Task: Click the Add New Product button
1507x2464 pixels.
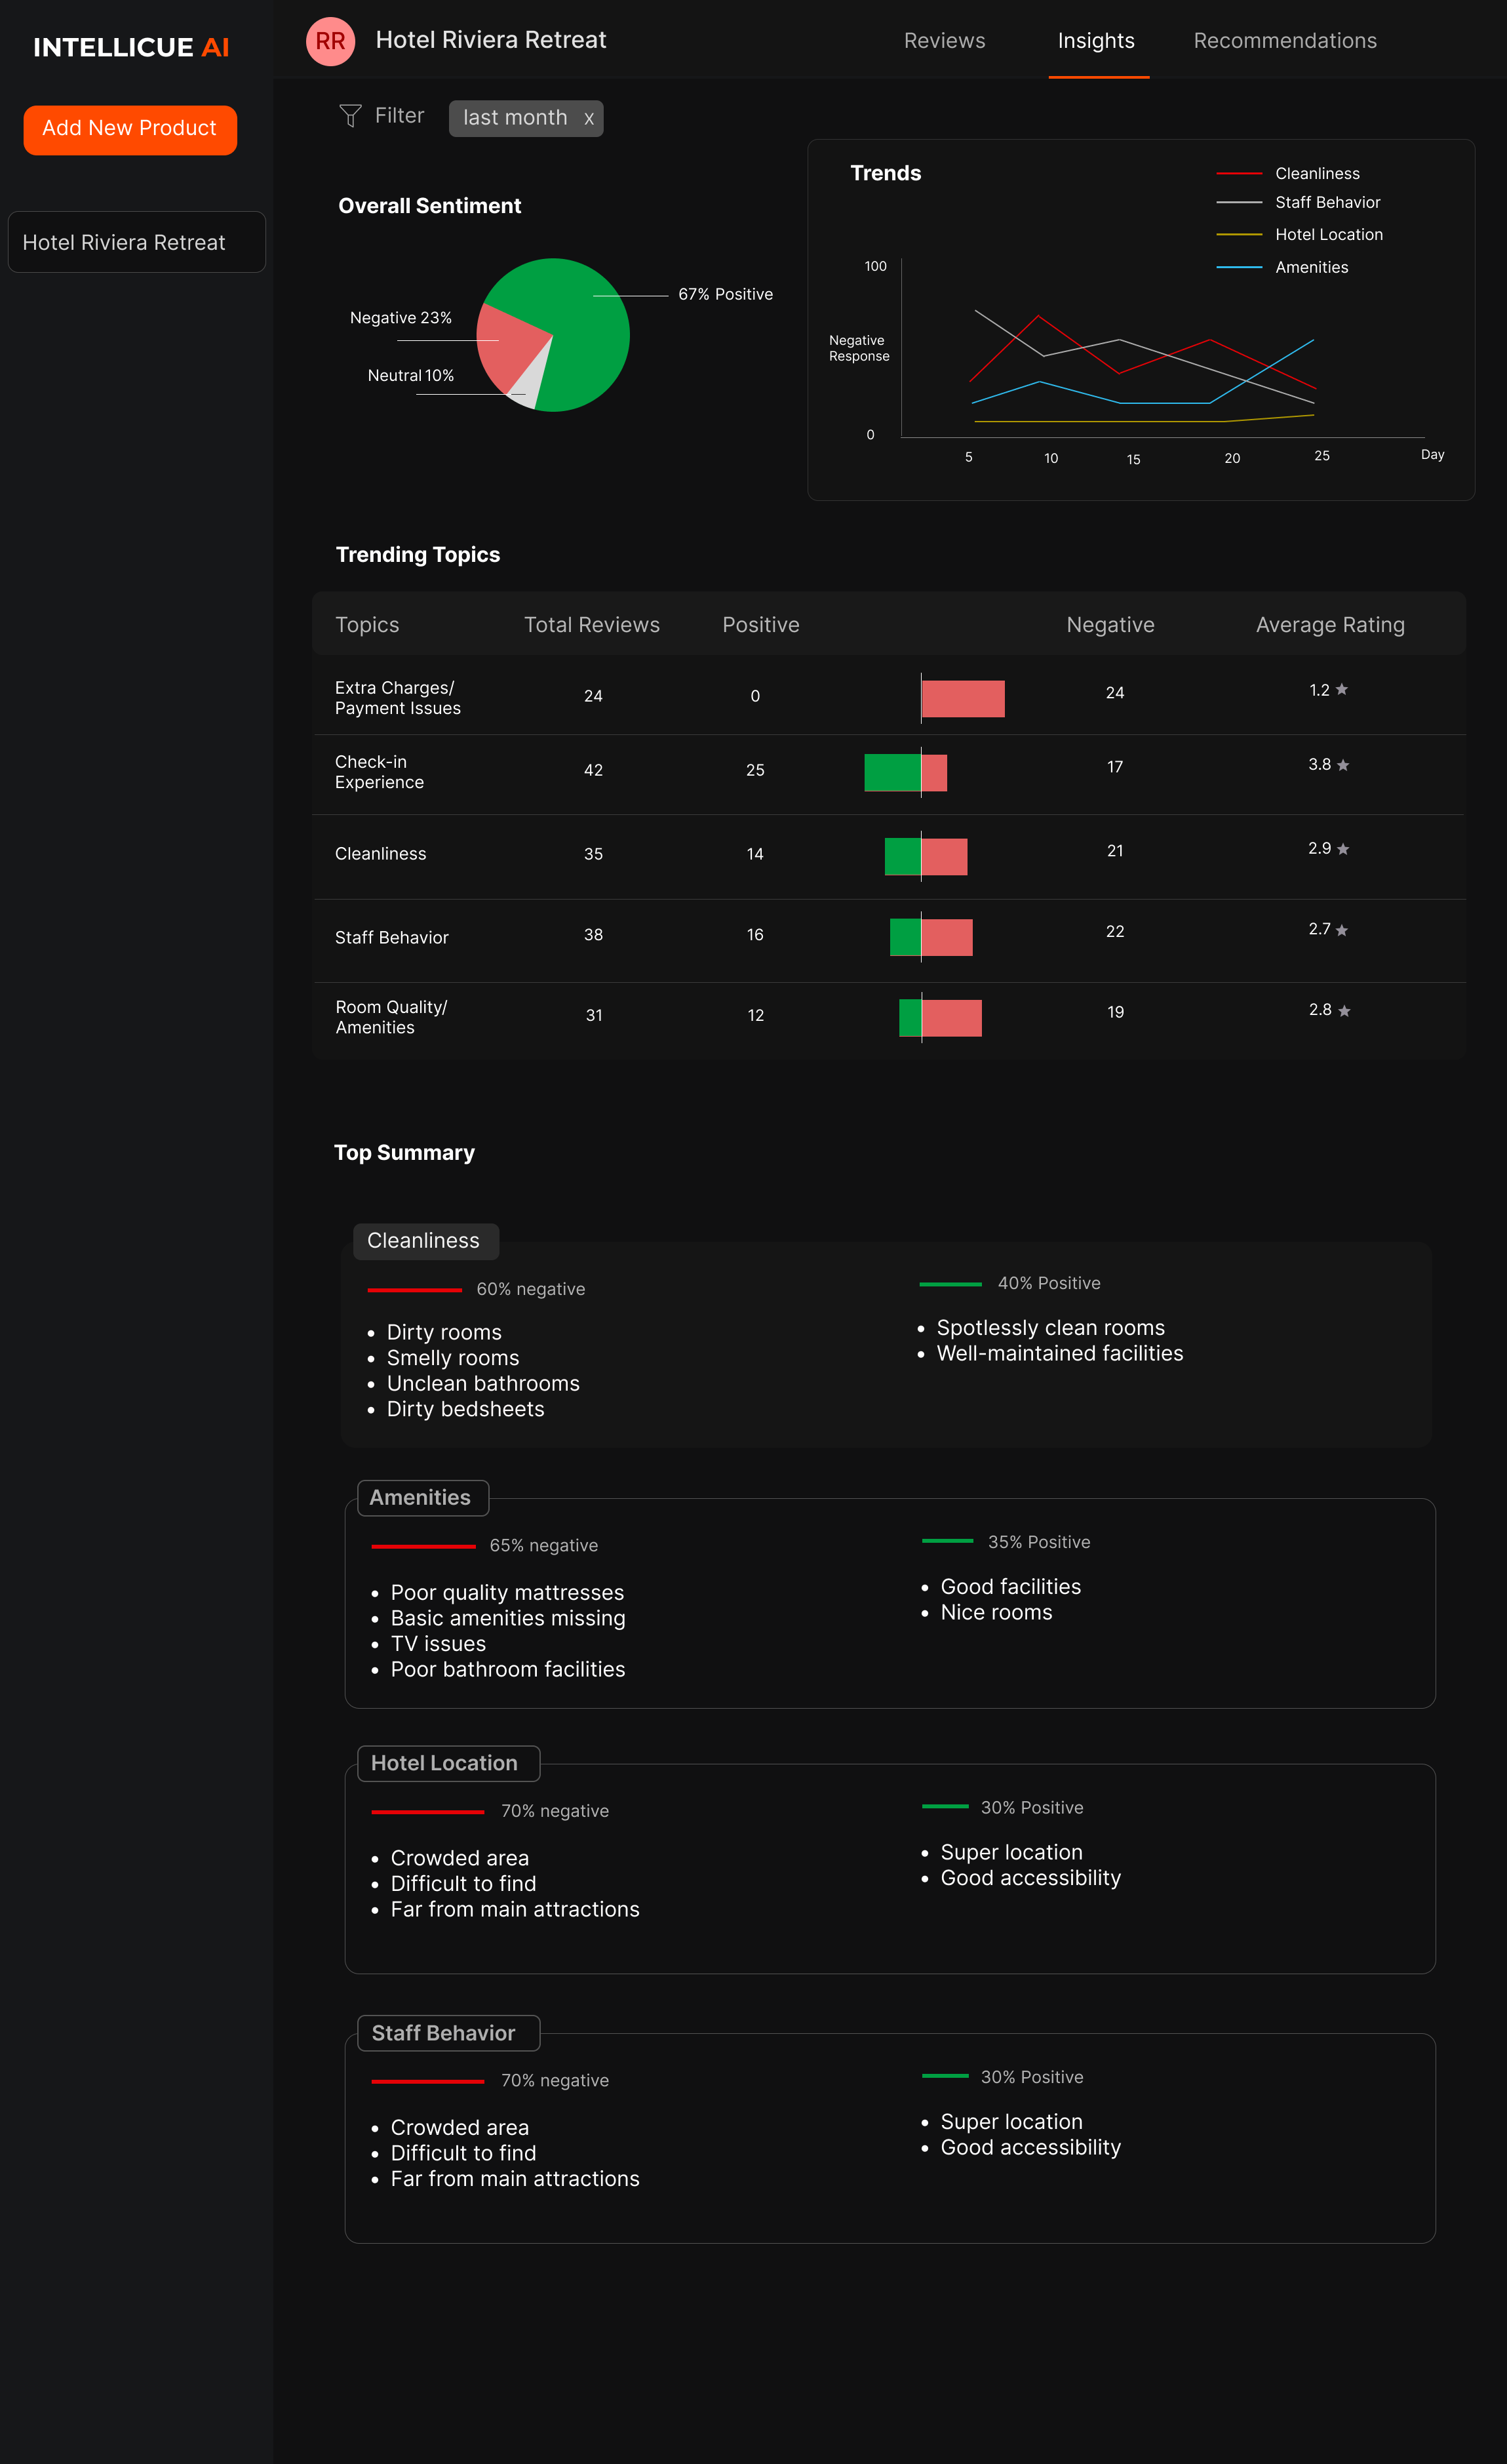Action: point(130,130)
